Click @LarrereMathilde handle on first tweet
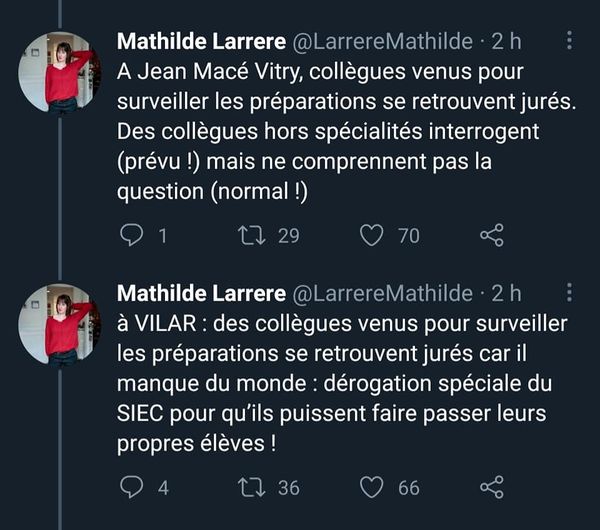 (x=380, y=42)
